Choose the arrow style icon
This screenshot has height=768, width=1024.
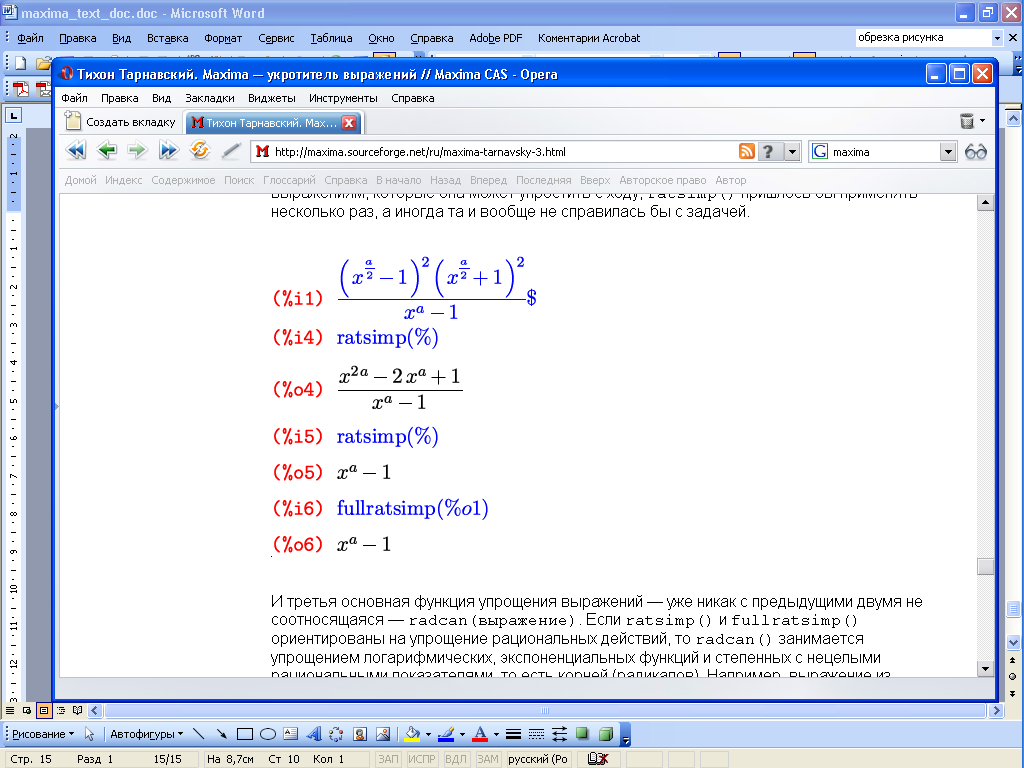click(559, 734)
